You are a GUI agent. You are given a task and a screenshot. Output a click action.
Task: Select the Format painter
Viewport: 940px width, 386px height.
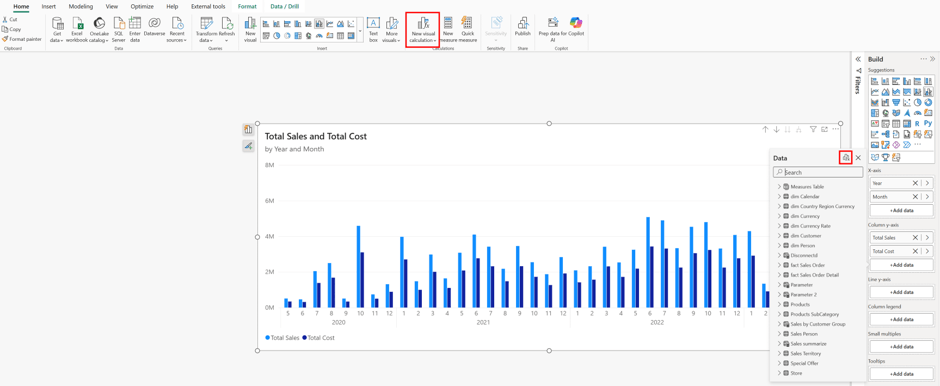(22, 39)
